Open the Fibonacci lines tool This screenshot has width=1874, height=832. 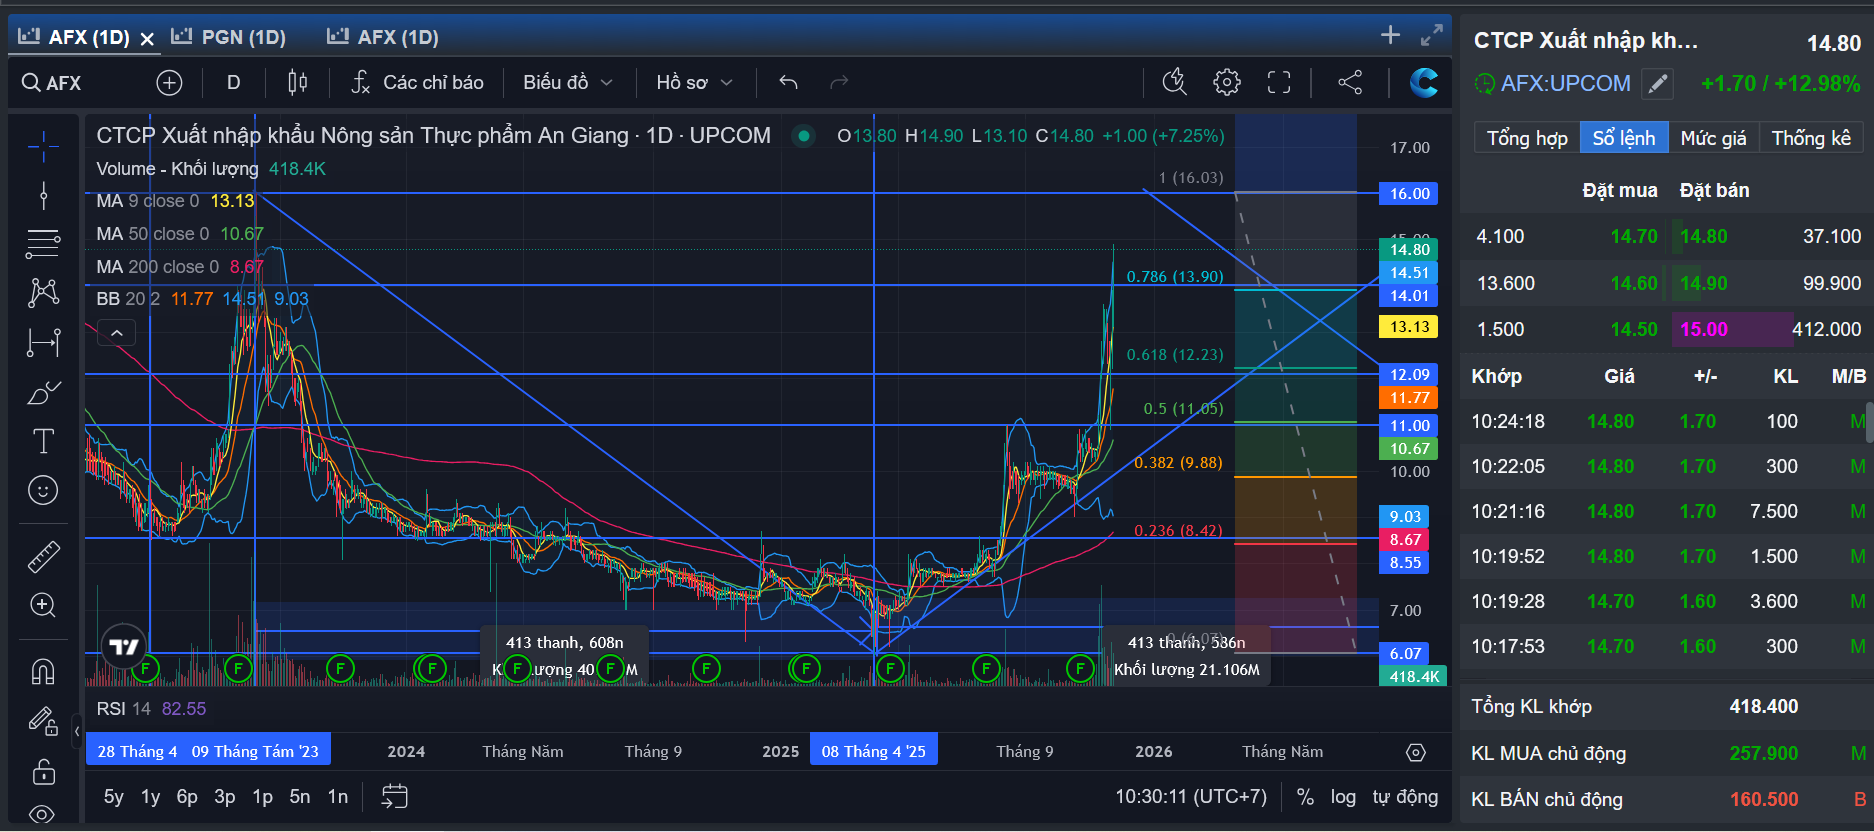(43, 243)
